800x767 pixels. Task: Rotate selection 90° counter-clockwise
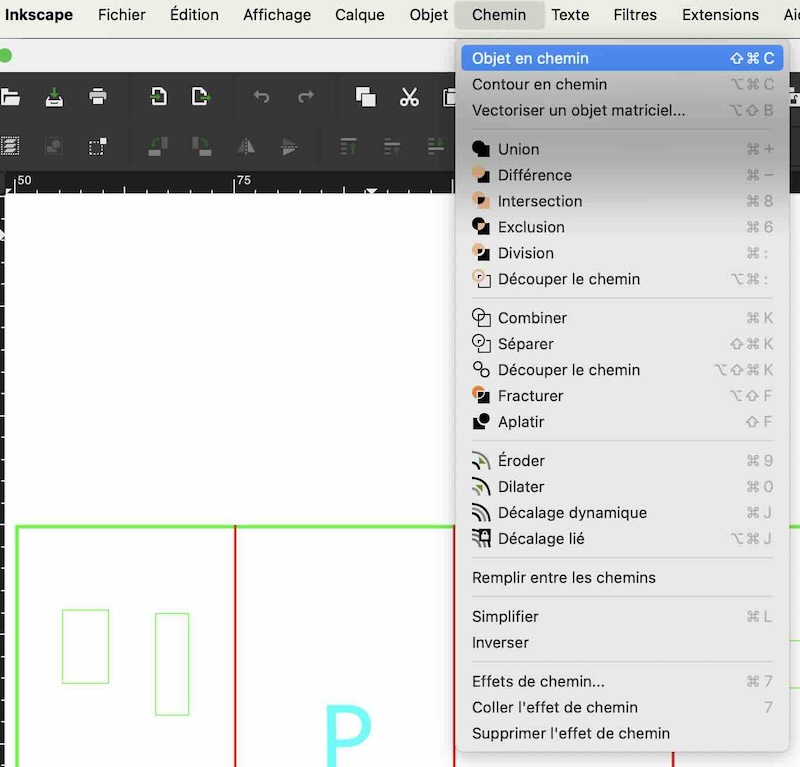[158, 146]
